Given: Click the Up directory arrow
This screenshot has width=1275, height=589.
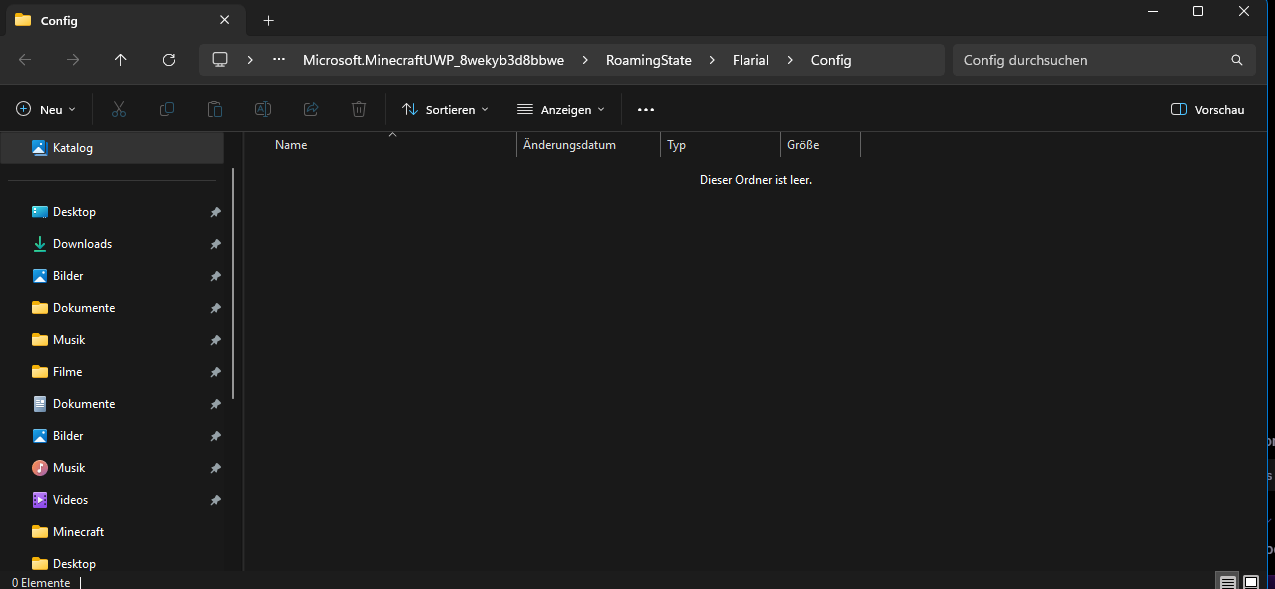Looking at the screenshot, I should click(x=121, y=60).
